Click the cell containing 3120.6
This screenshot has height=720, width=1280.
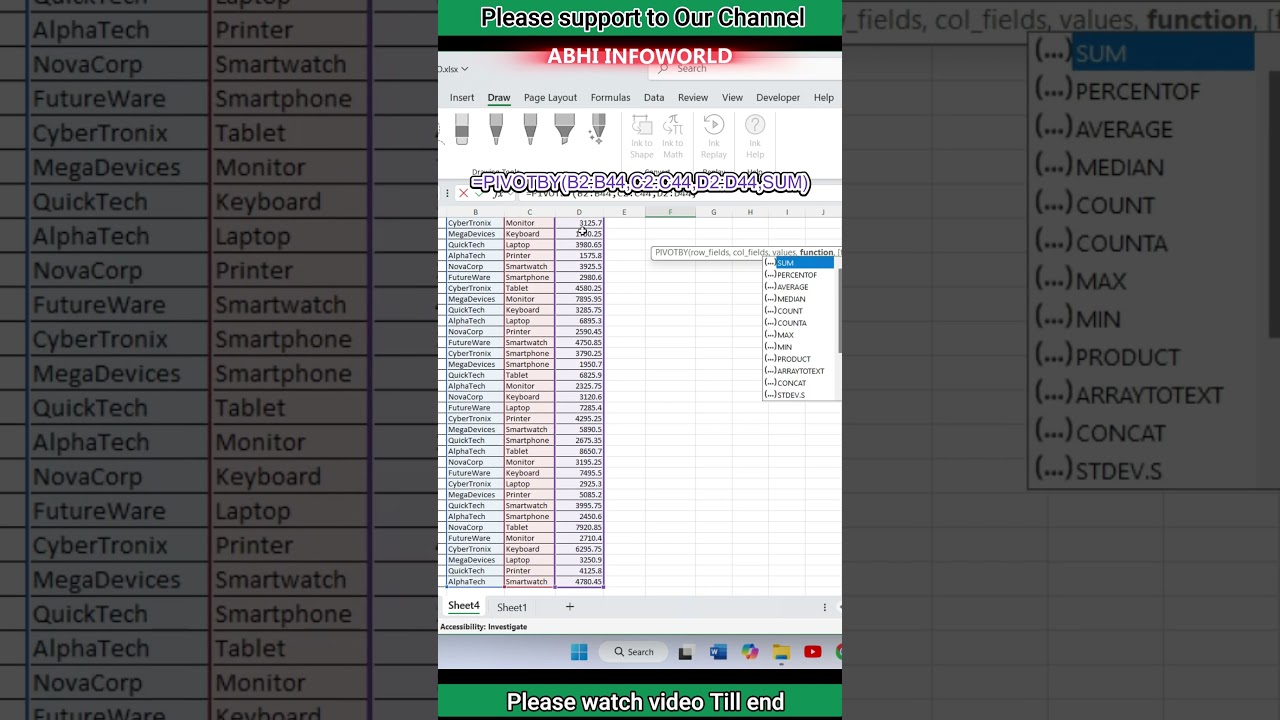tap(580, 397)
